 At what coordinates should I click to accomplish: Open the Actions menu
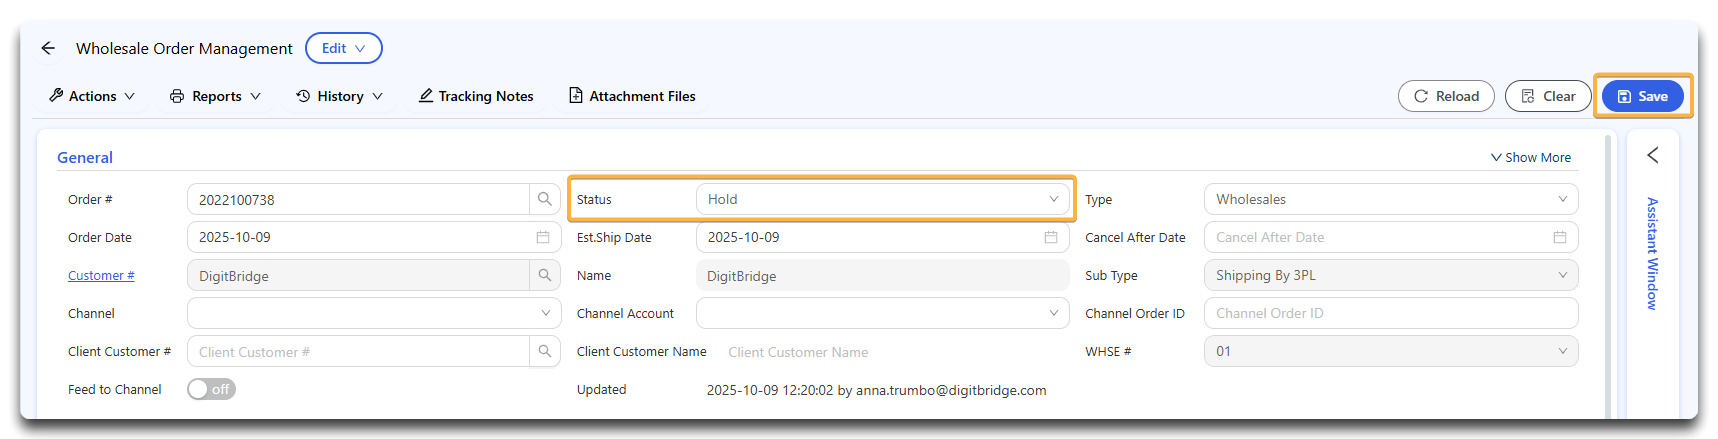pyautogui.click(x=92, y=96)
